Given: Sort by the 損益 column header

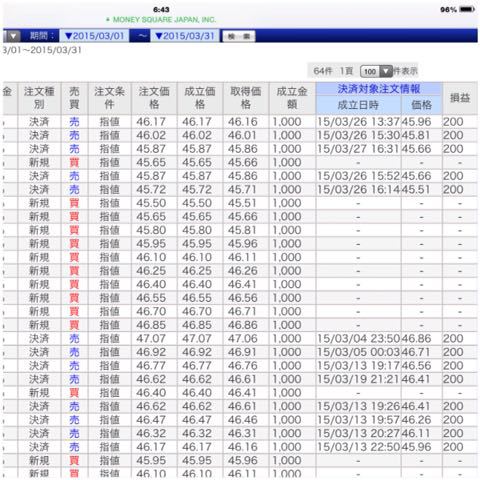Looking at the screenshot, I should point(460,98).
